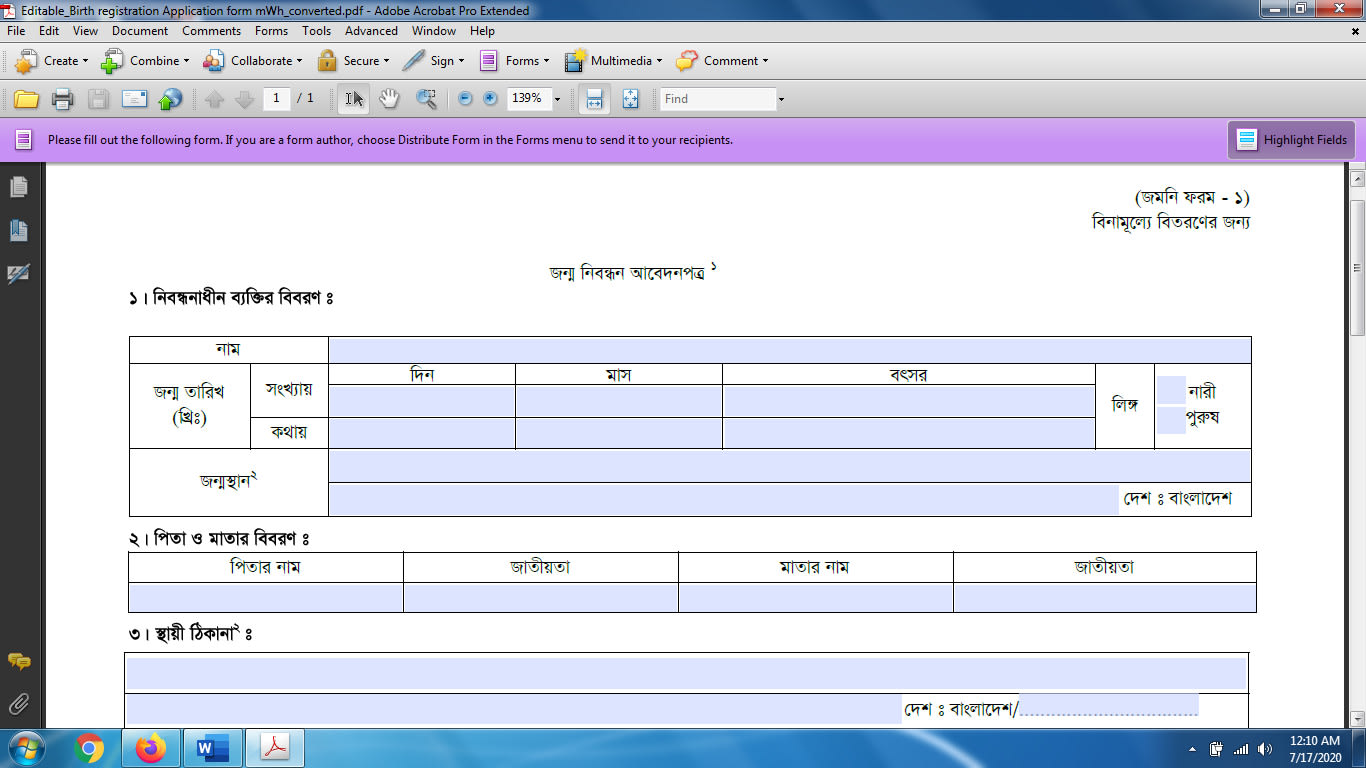1366x768 pixels.
Task: Open the Signatures panel in left sidebar
Action: 18,273
